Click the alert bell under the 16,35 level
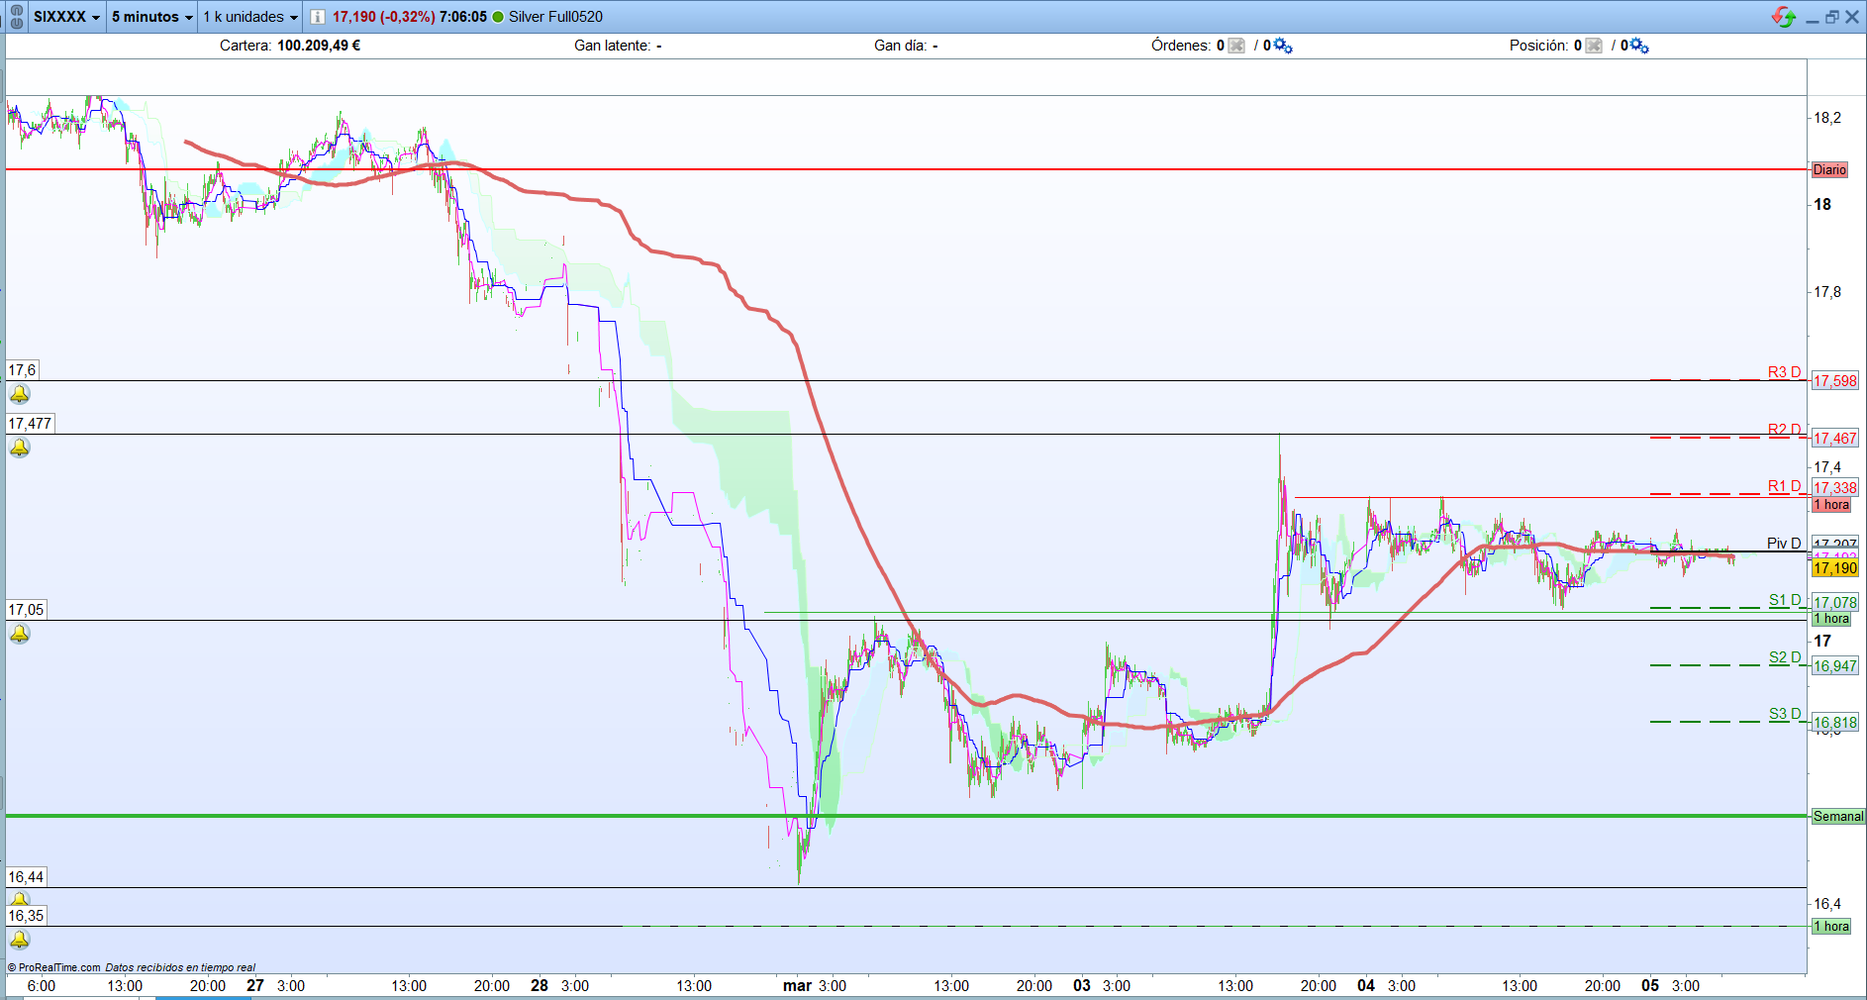 (20, 939)
